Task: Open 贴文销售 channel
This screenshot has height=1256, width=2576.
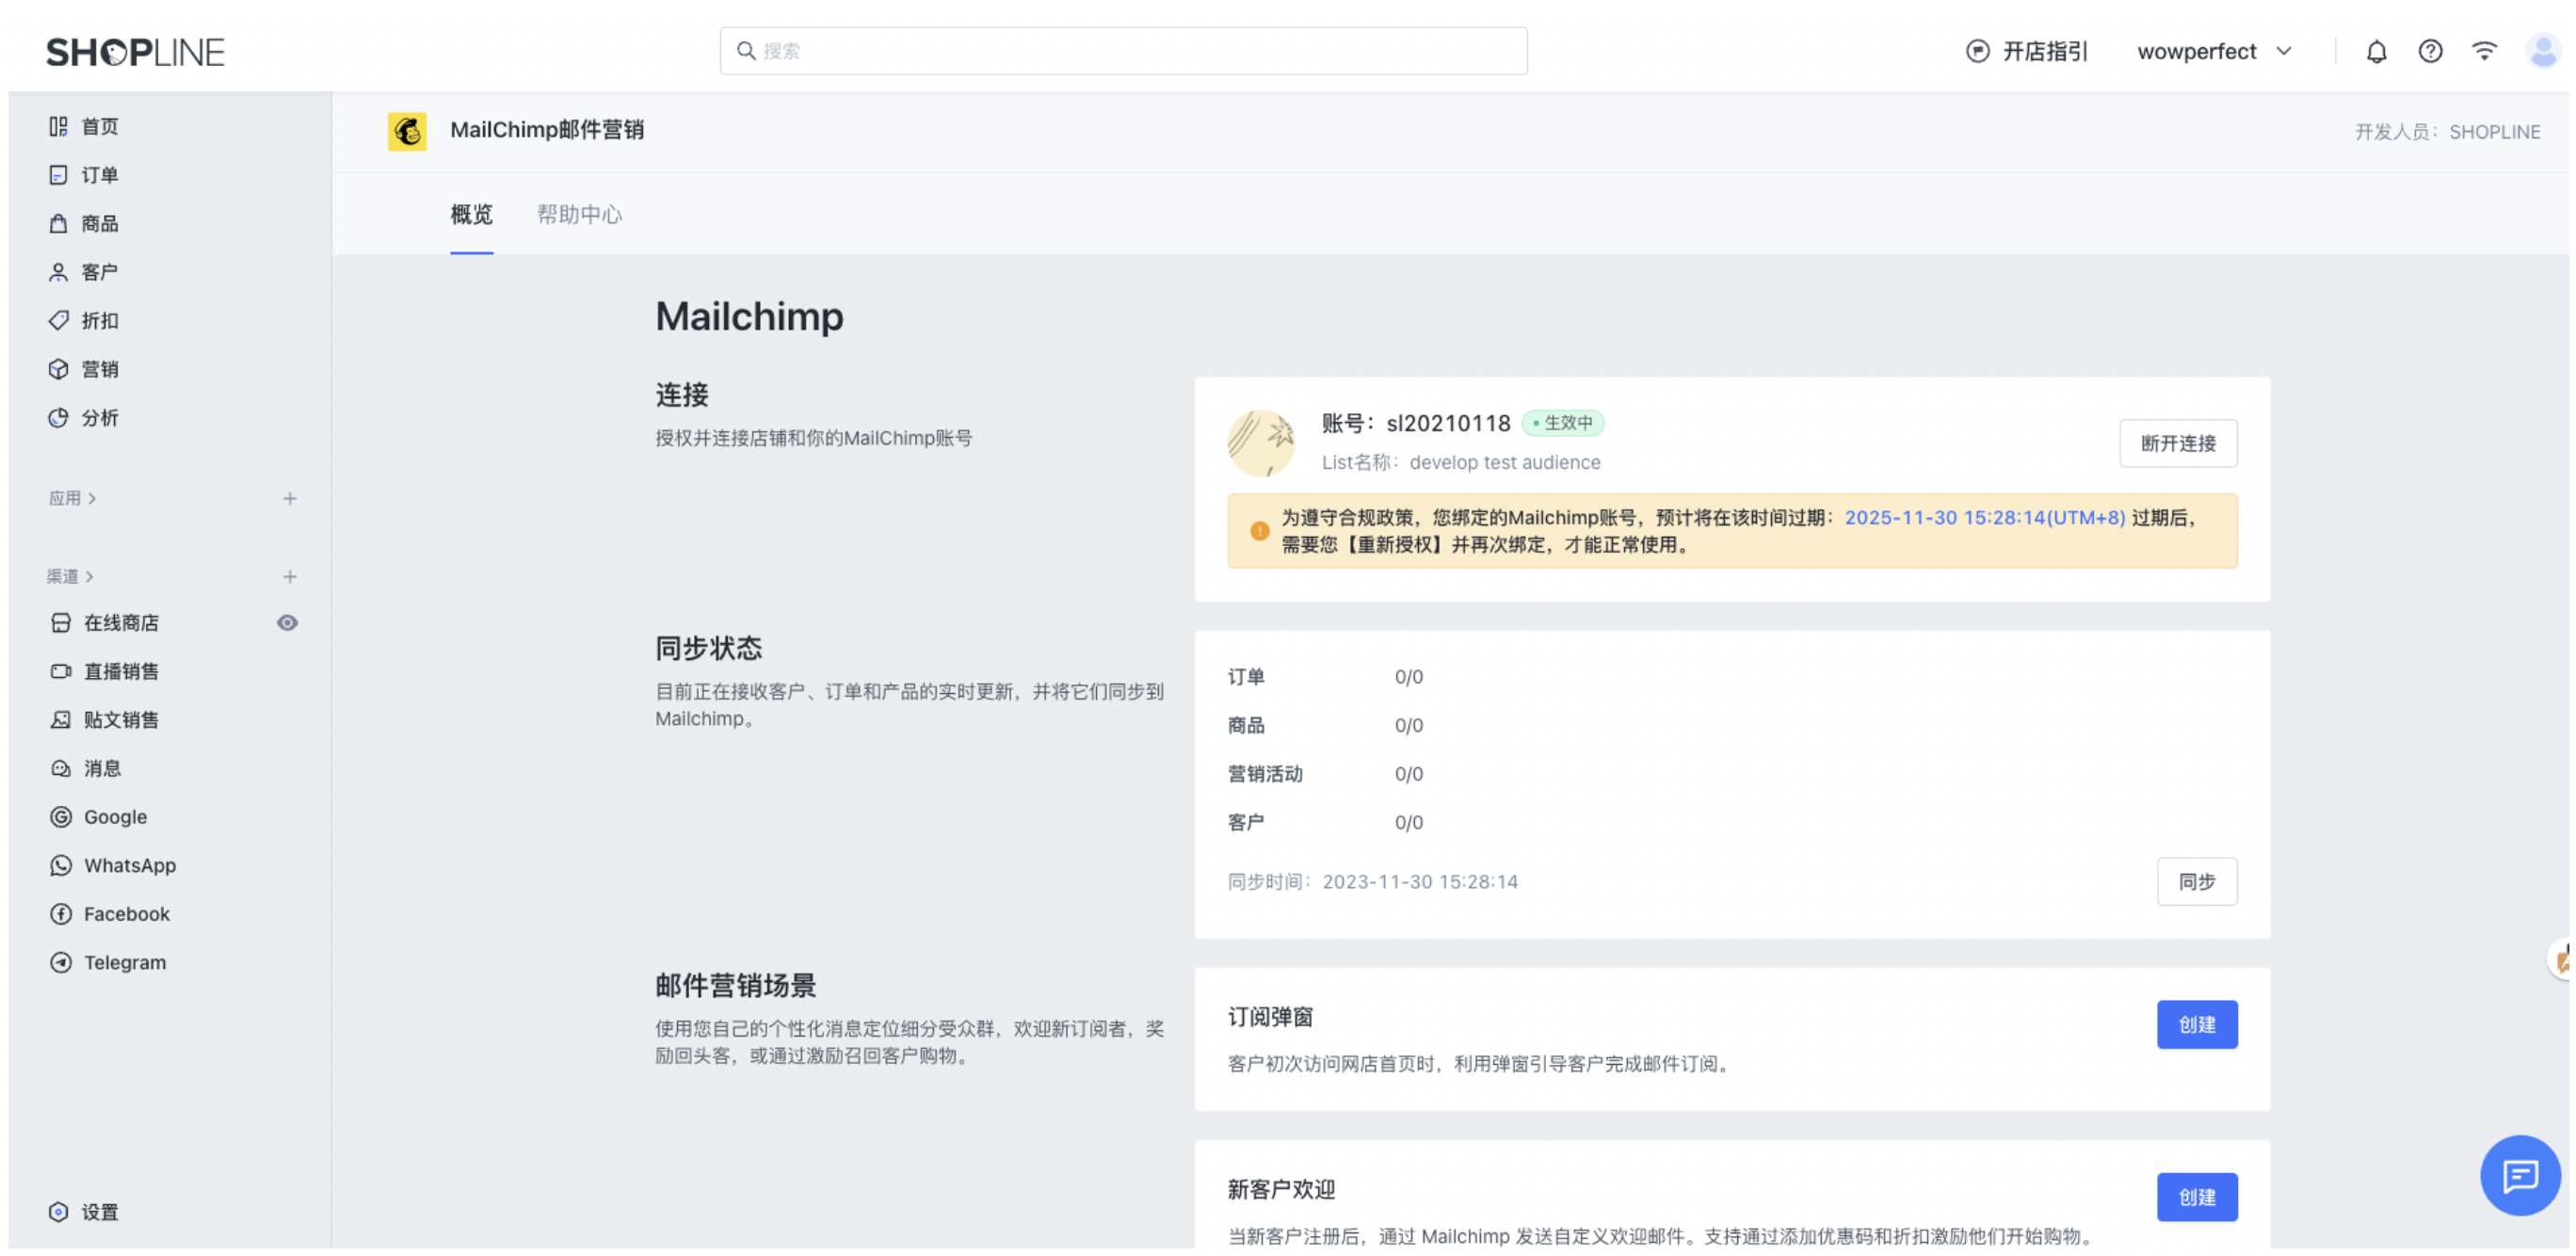Action: (105, 720)
